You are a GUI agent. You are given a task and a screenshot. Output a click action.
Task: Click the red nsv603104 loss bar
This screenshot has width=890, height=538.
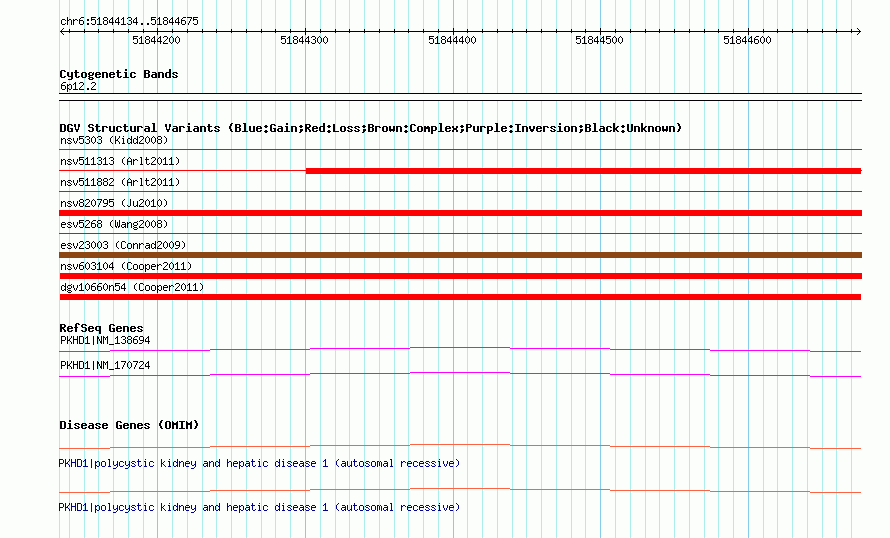tap(460, 276)
